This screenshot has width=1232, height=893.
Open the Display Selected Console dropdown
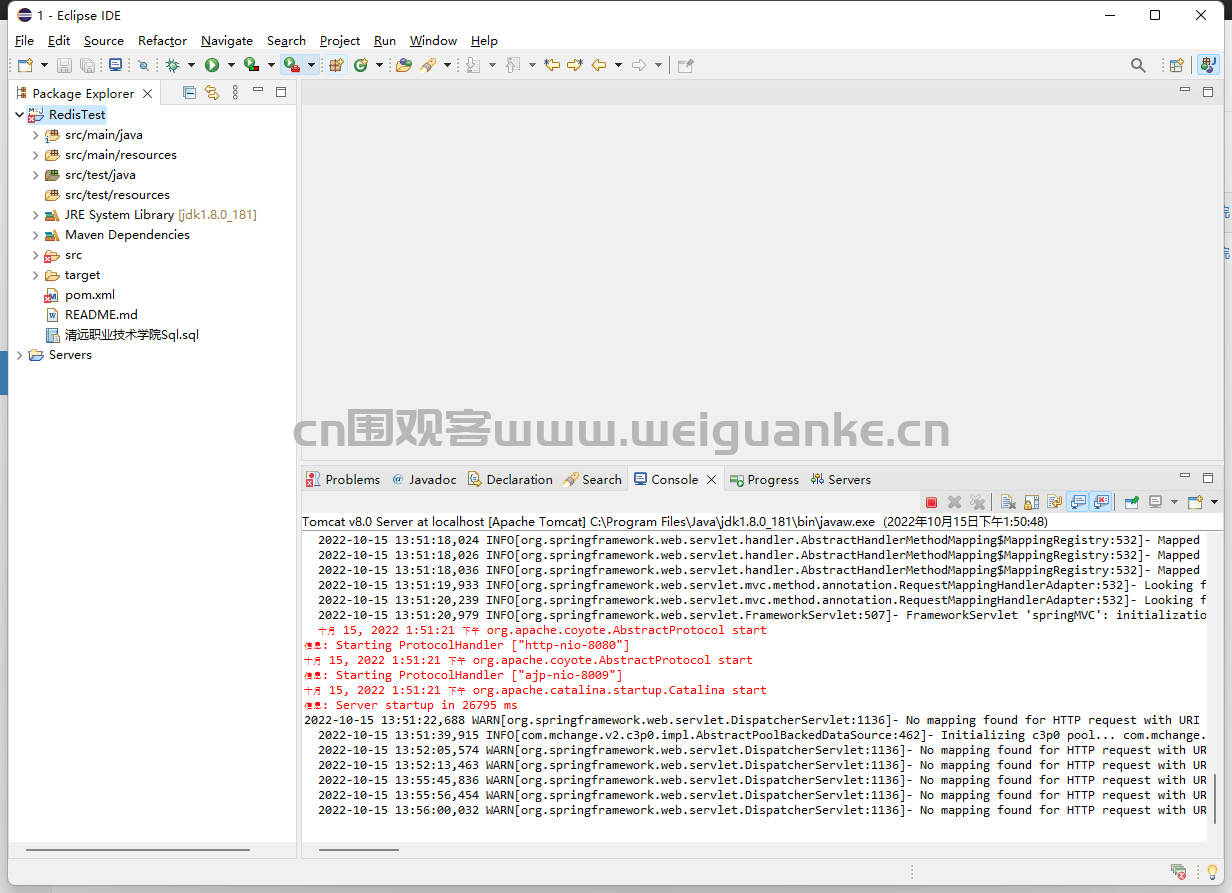click(x=1174, y=502)
